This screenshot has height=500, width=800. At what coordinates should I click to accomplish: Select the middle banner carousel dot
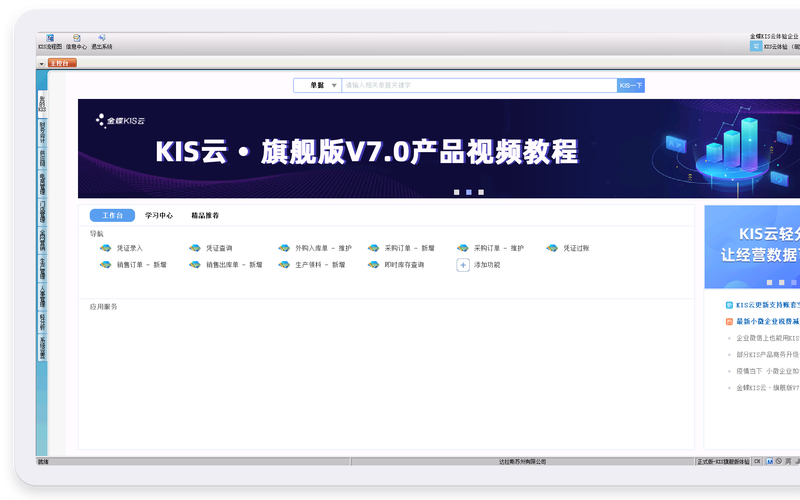[x=468, y=192]
